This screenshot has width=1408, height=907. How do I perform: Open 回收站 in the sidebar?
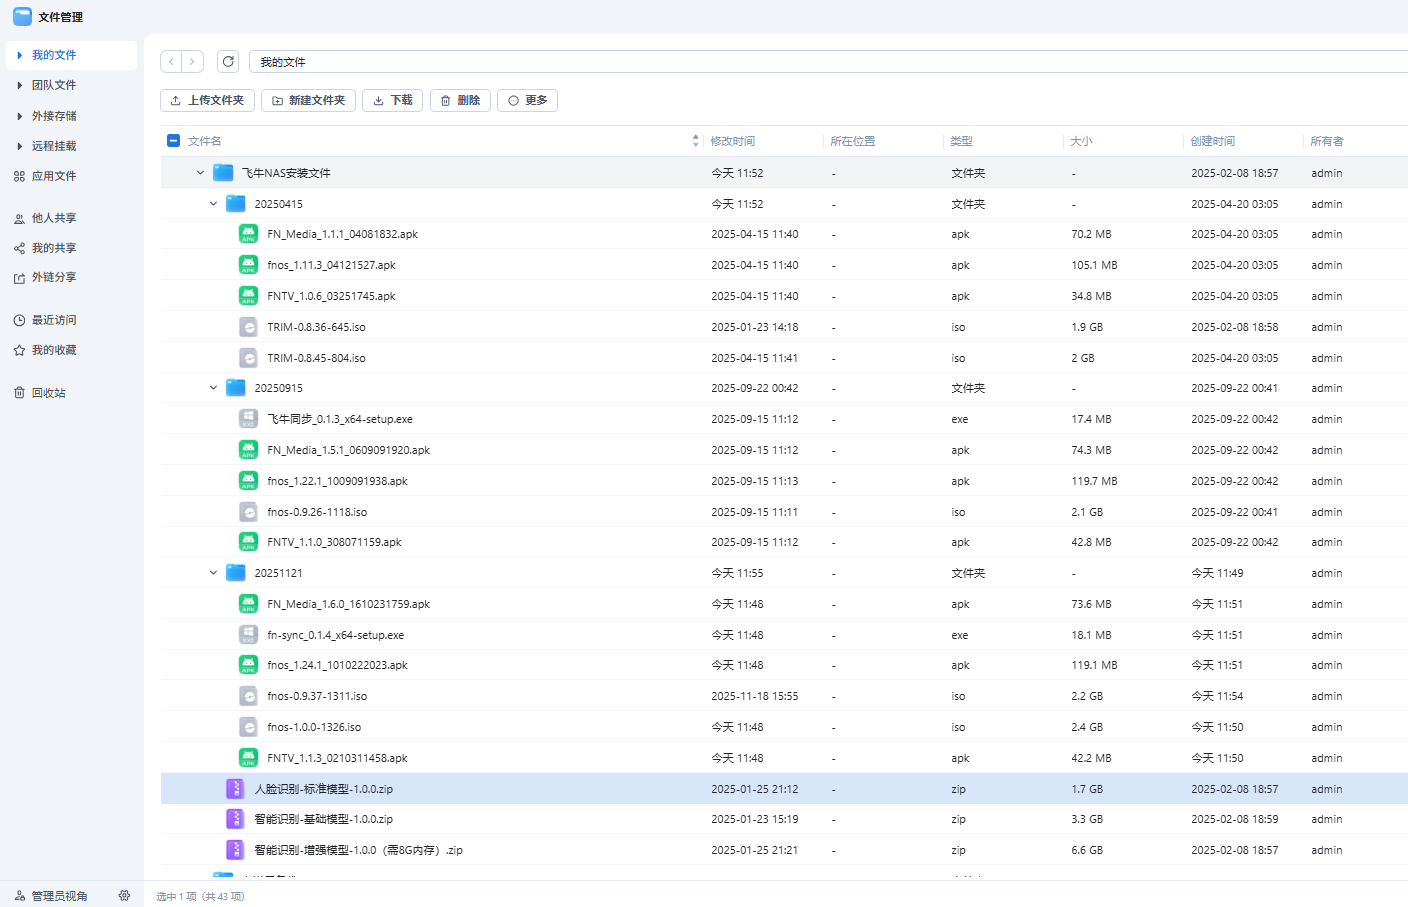point(48,393)
